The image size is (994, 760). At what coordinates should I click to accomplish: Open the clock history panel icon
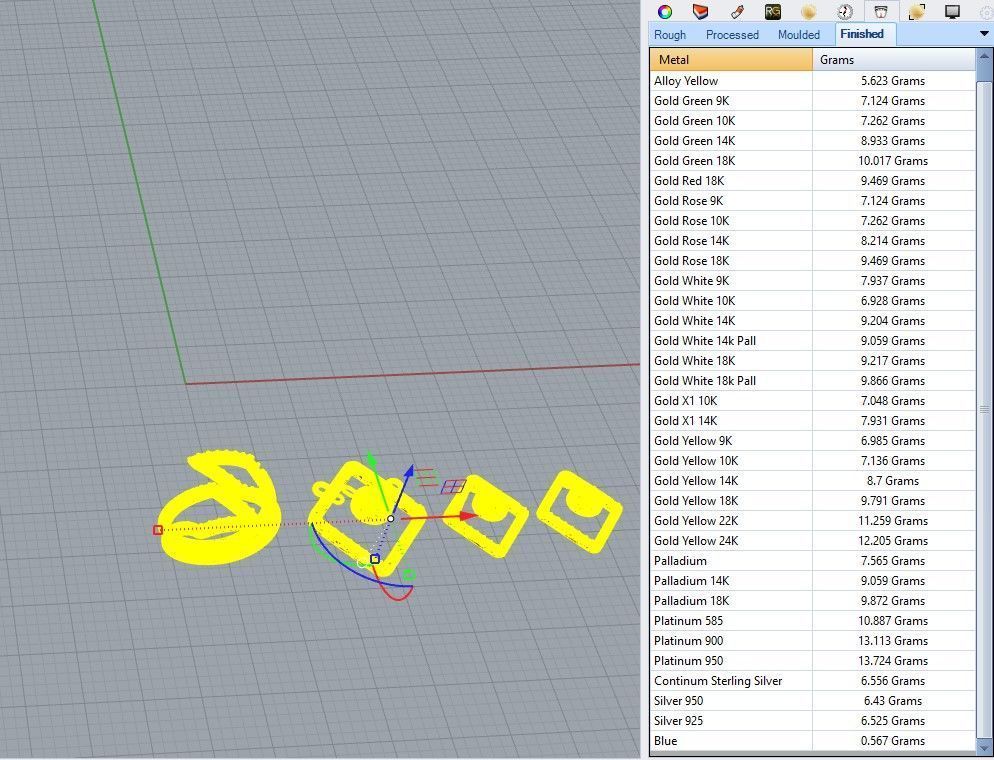point(844,11)
